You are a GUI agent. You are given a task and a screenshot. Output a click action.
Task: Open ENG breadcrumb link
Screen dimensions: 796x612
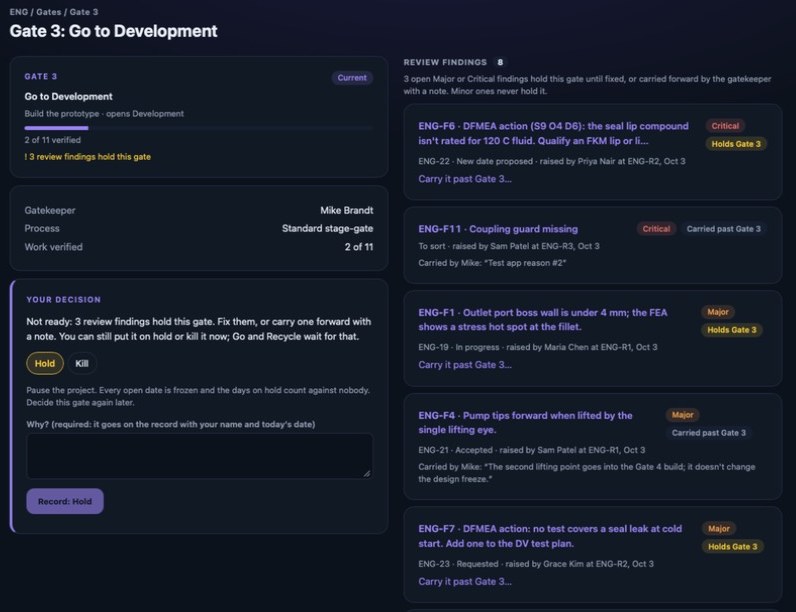19,12
